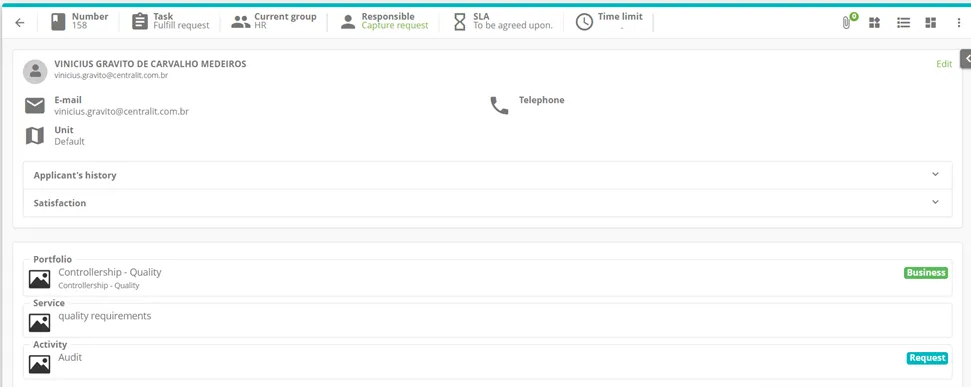Image resolution: width=971 pixels, height=387 pixels.
Task: Click the SLA To be agreed upon text
Action: [513, 26]
